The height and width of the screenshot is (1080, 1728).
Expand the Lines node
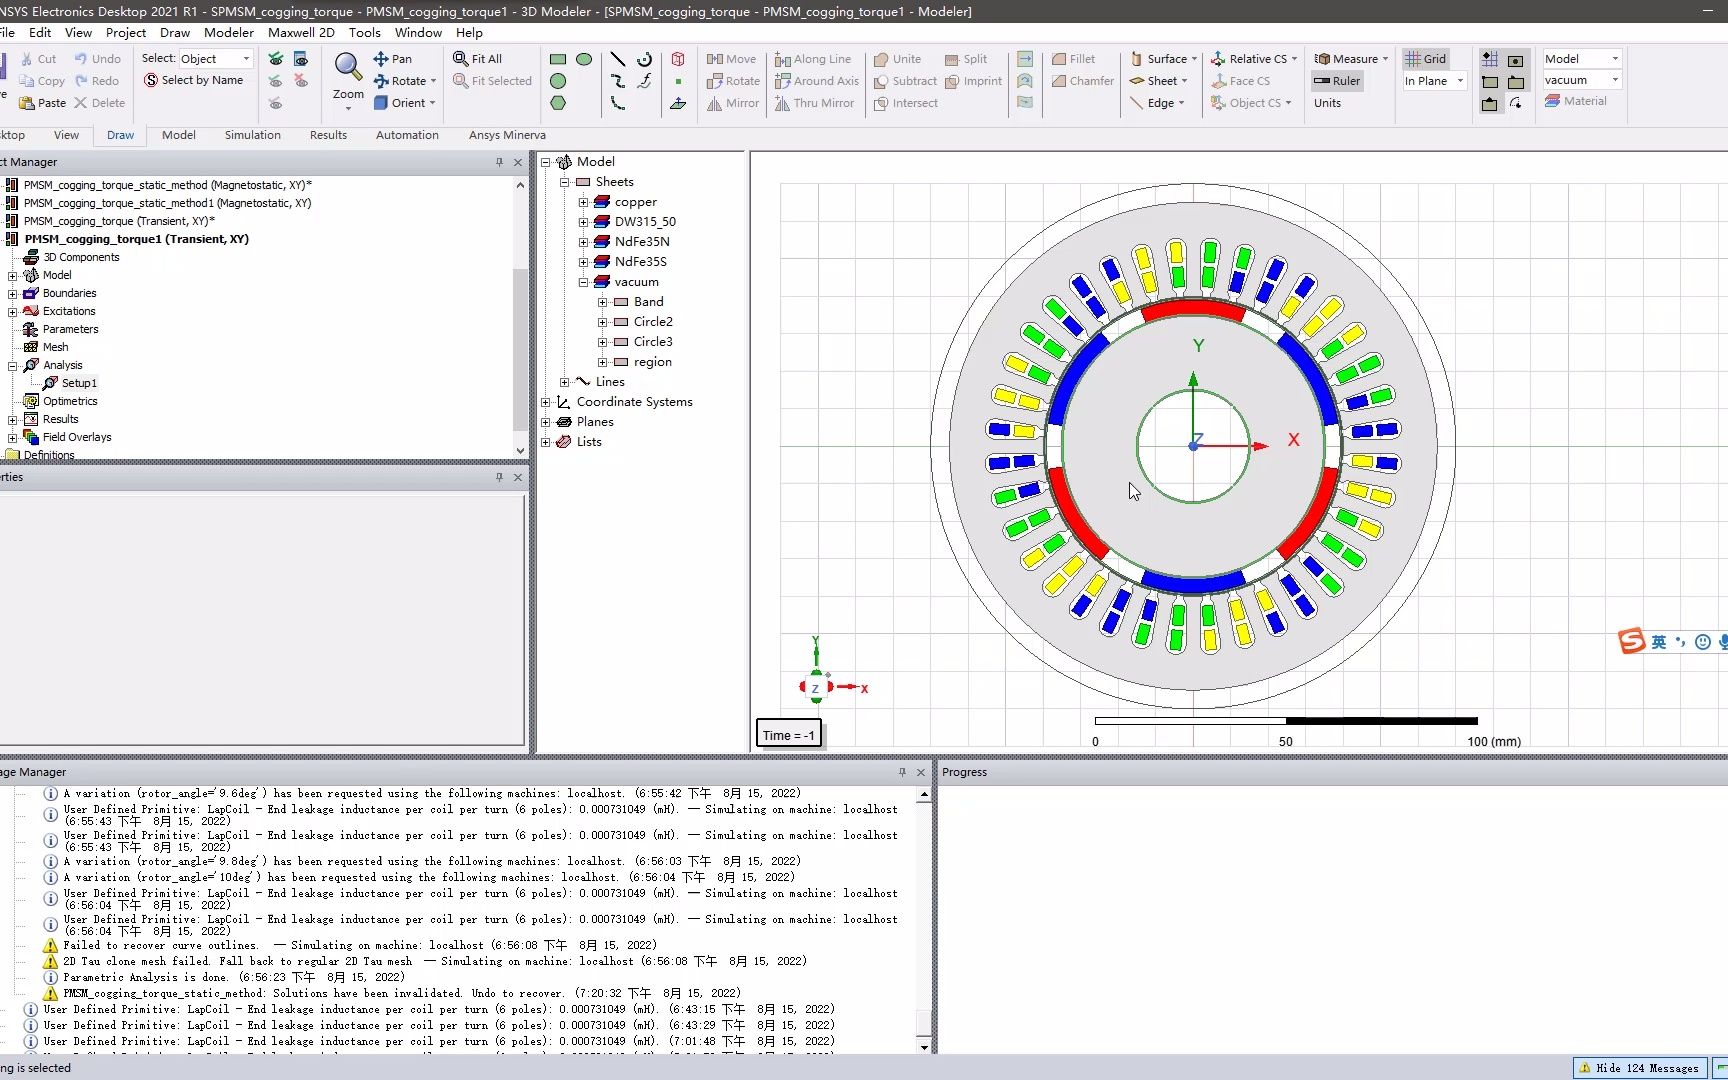click(x=565, y=382)
